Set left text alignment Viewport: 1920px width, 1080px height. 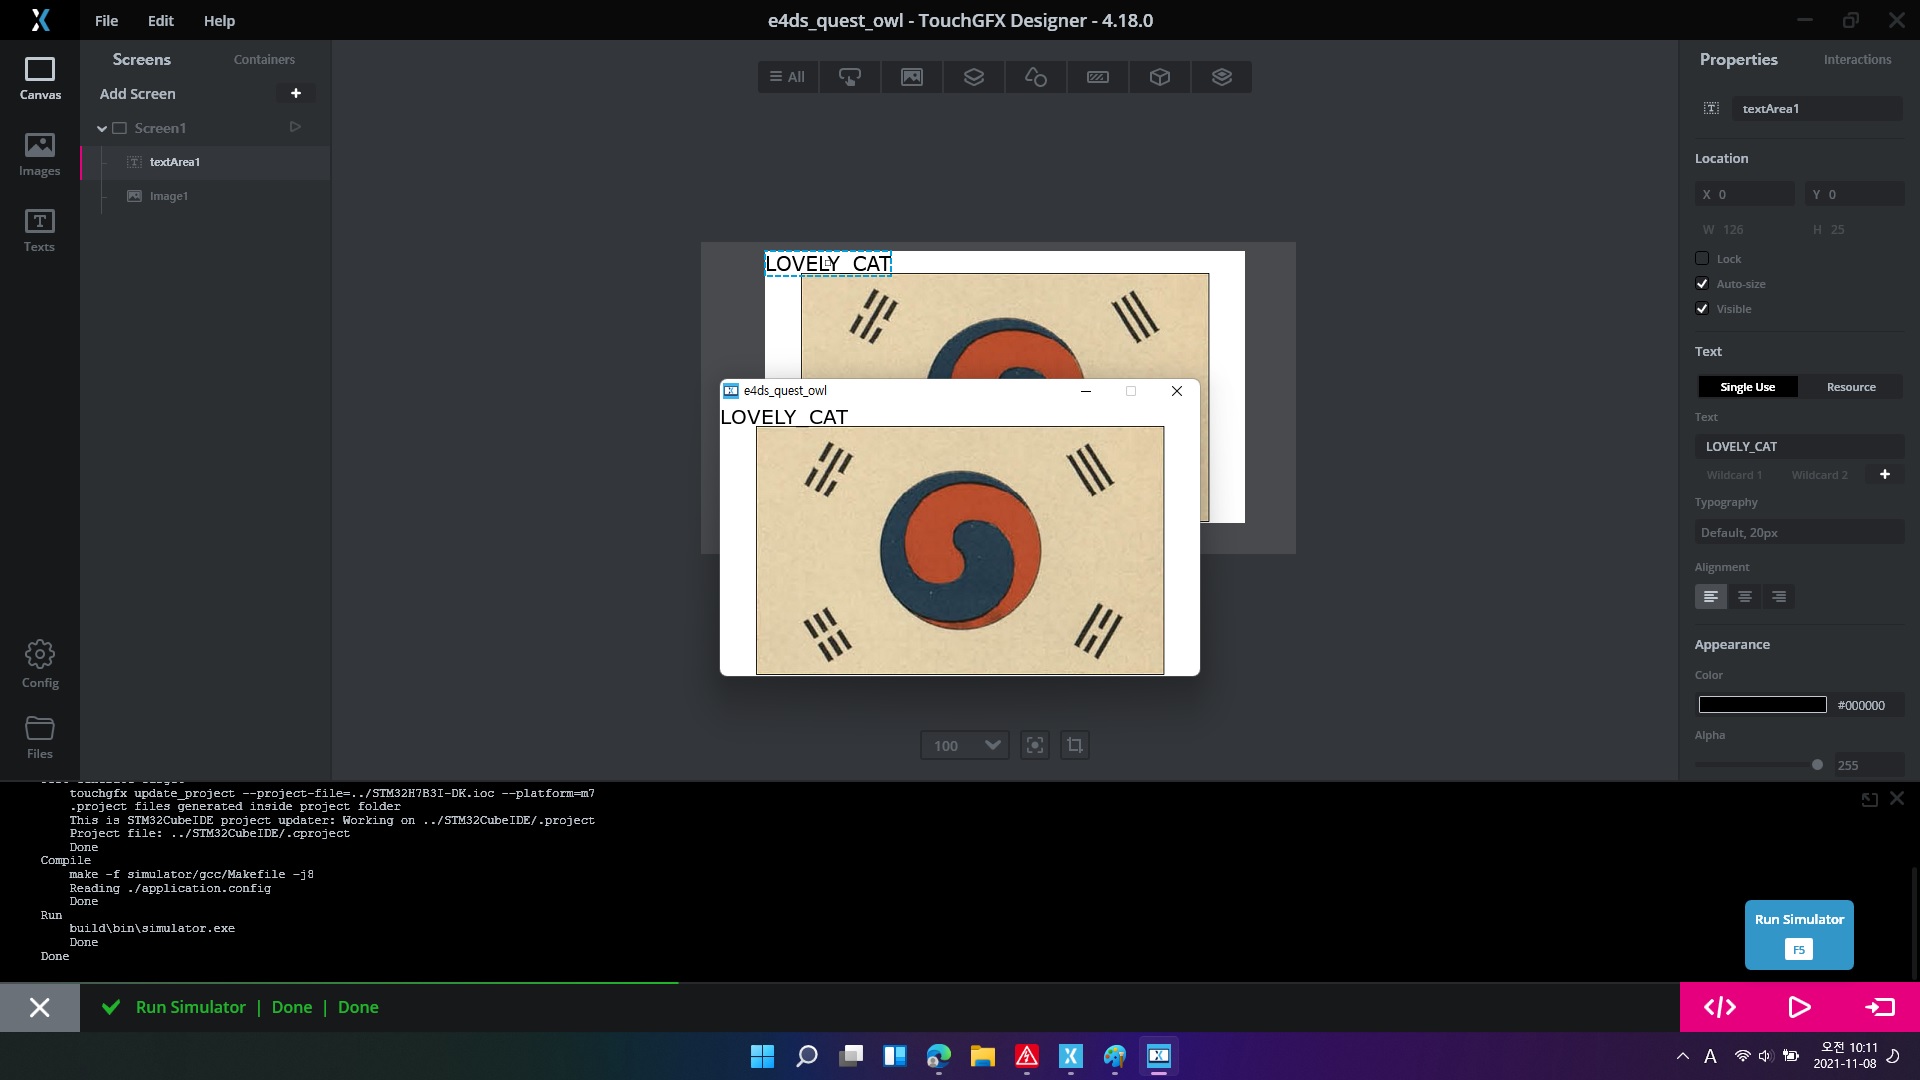click(1711, 596)
